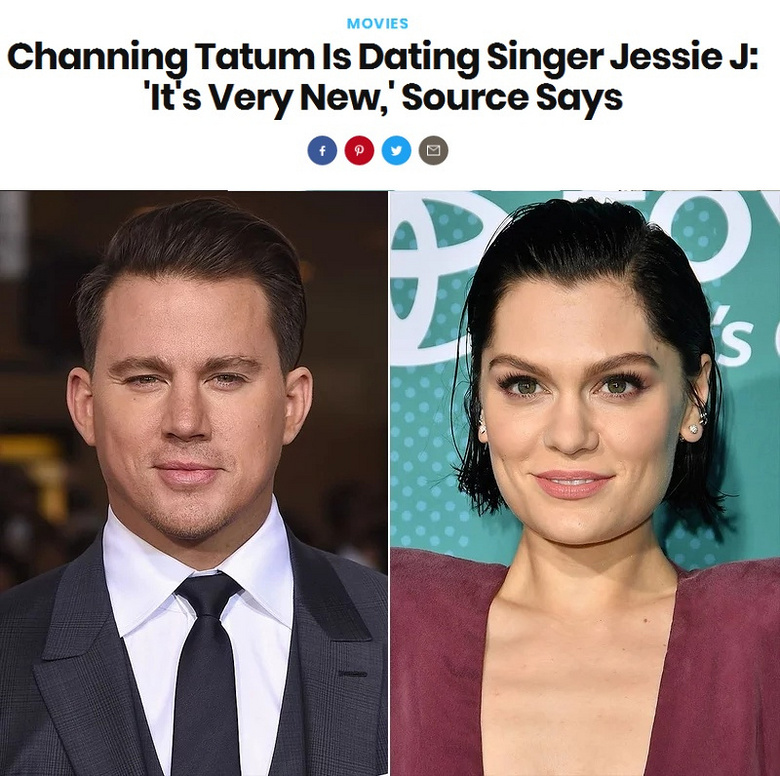Click the word "Singer" in the headline
The width and height of the screenshot is (780, 776).
click(x=545, y=58)
